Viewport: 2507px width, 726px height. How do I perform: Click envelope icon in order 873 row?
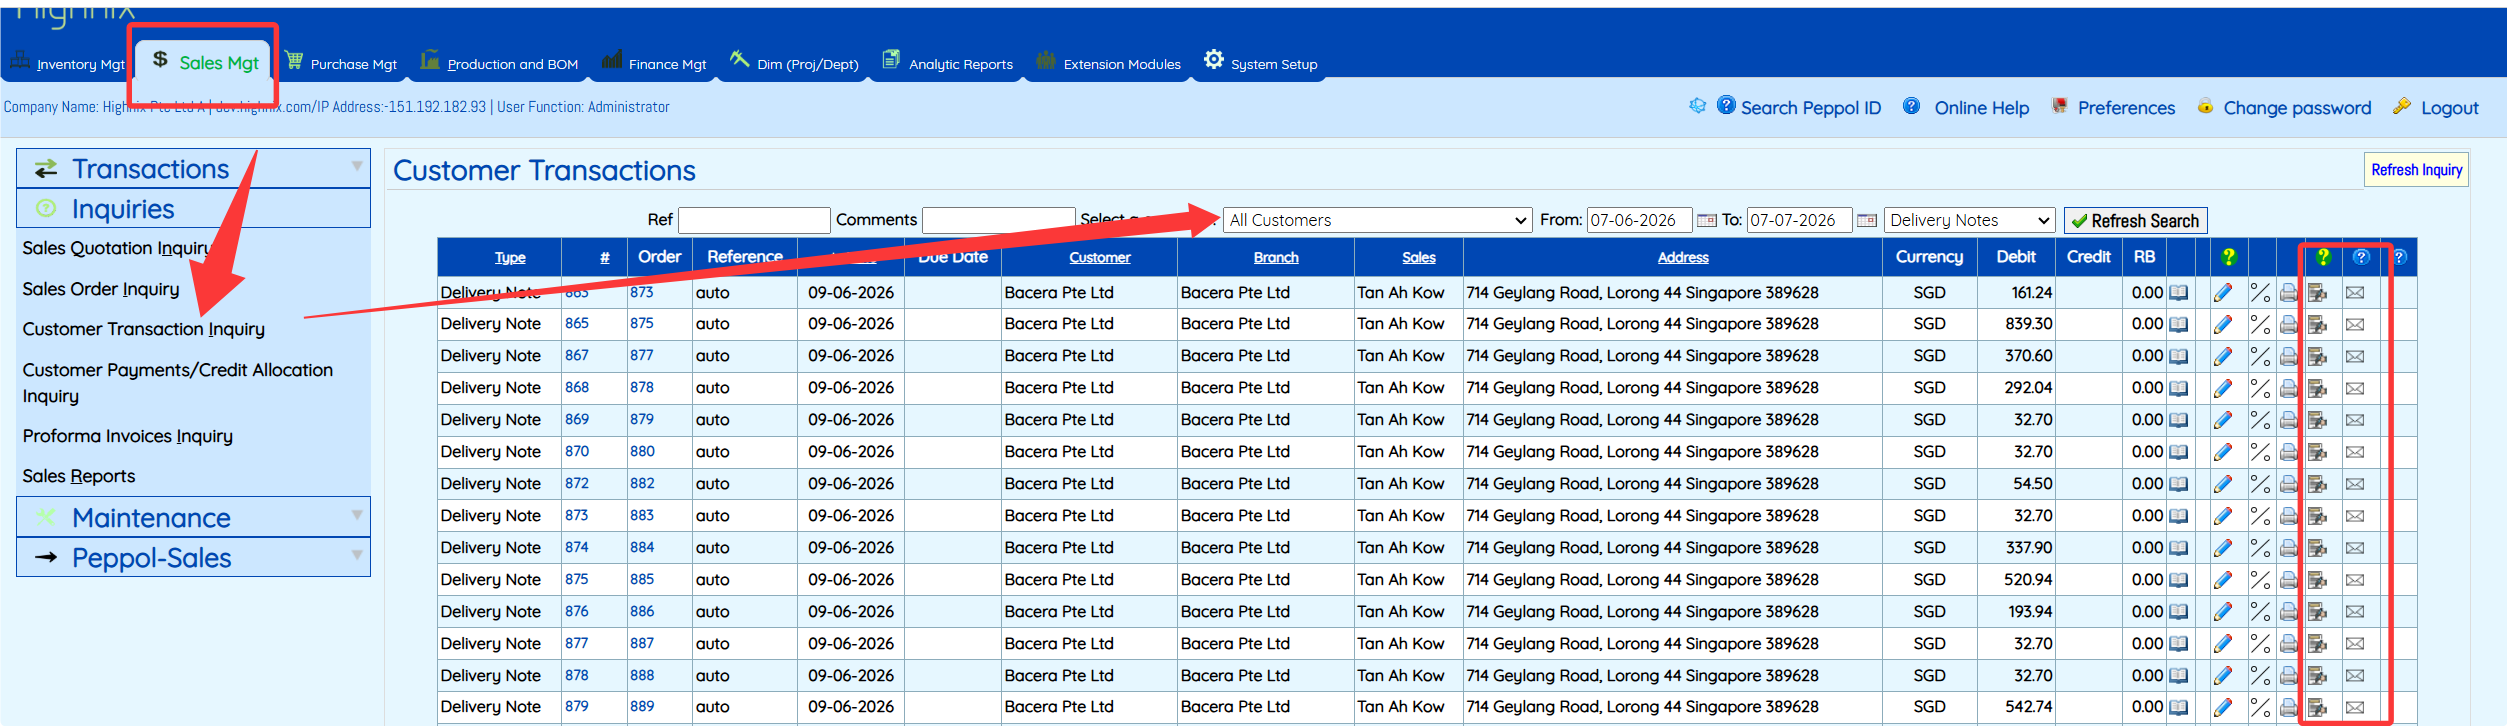coord(2355,293)
